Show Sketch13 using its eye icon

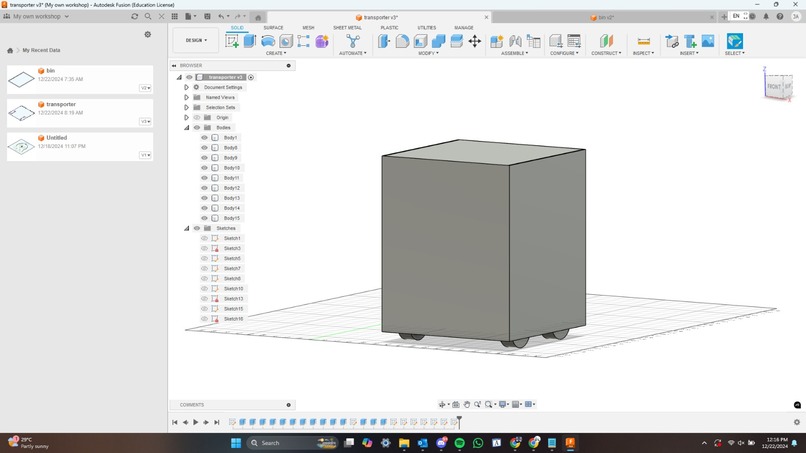[x=204, y=299]
